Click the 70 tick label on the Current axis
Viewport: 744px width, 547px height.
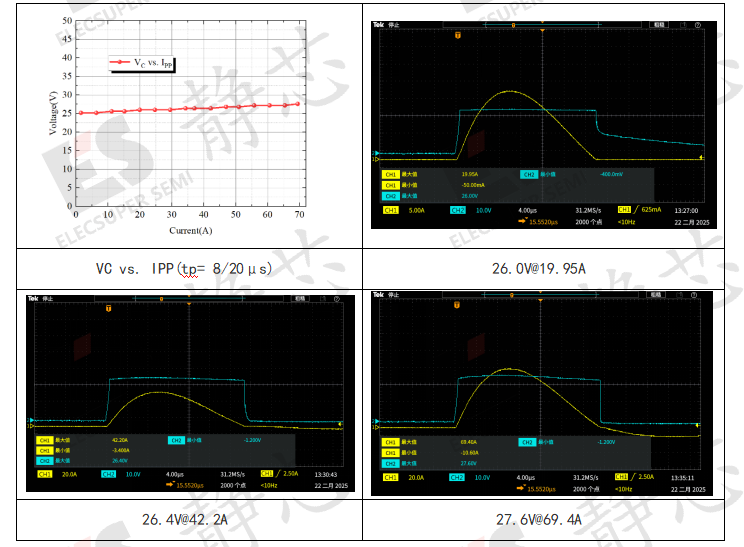click(299, 215)
